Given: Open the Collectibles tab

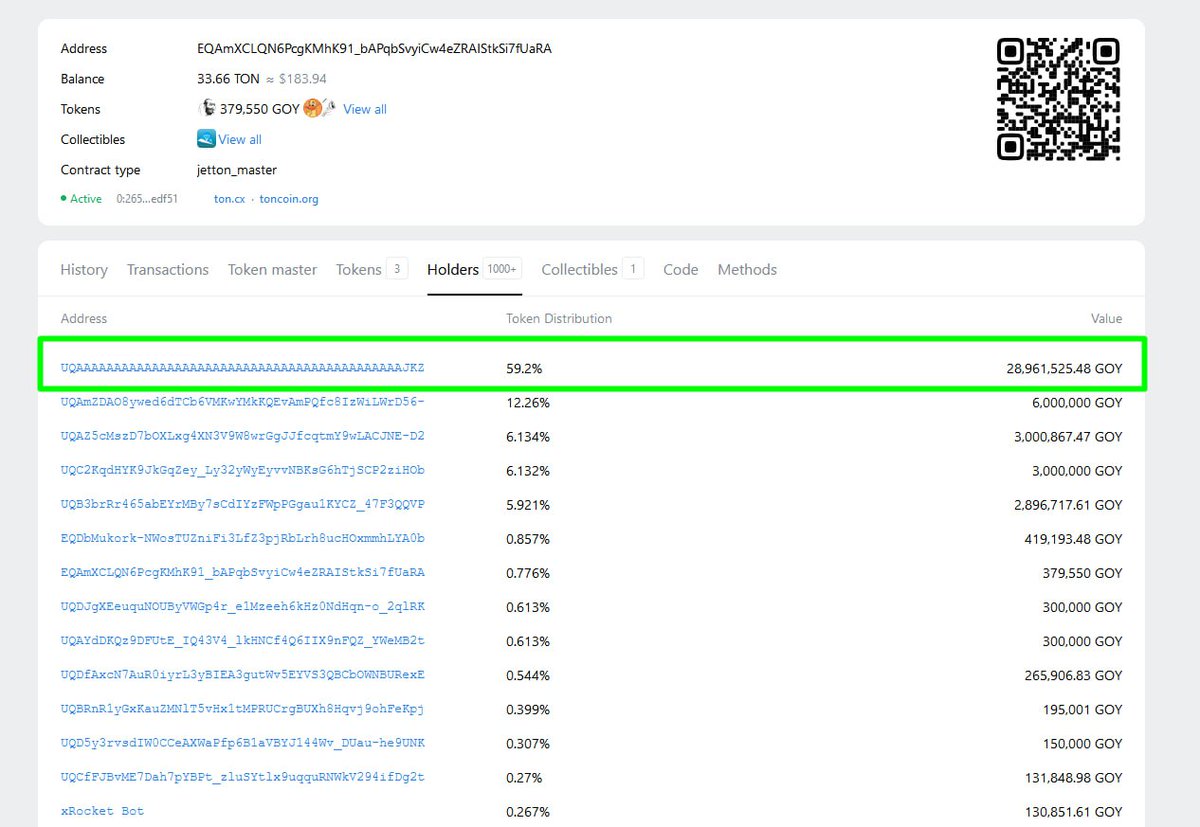Looking at the screenshot, I should tap(583, 269).
